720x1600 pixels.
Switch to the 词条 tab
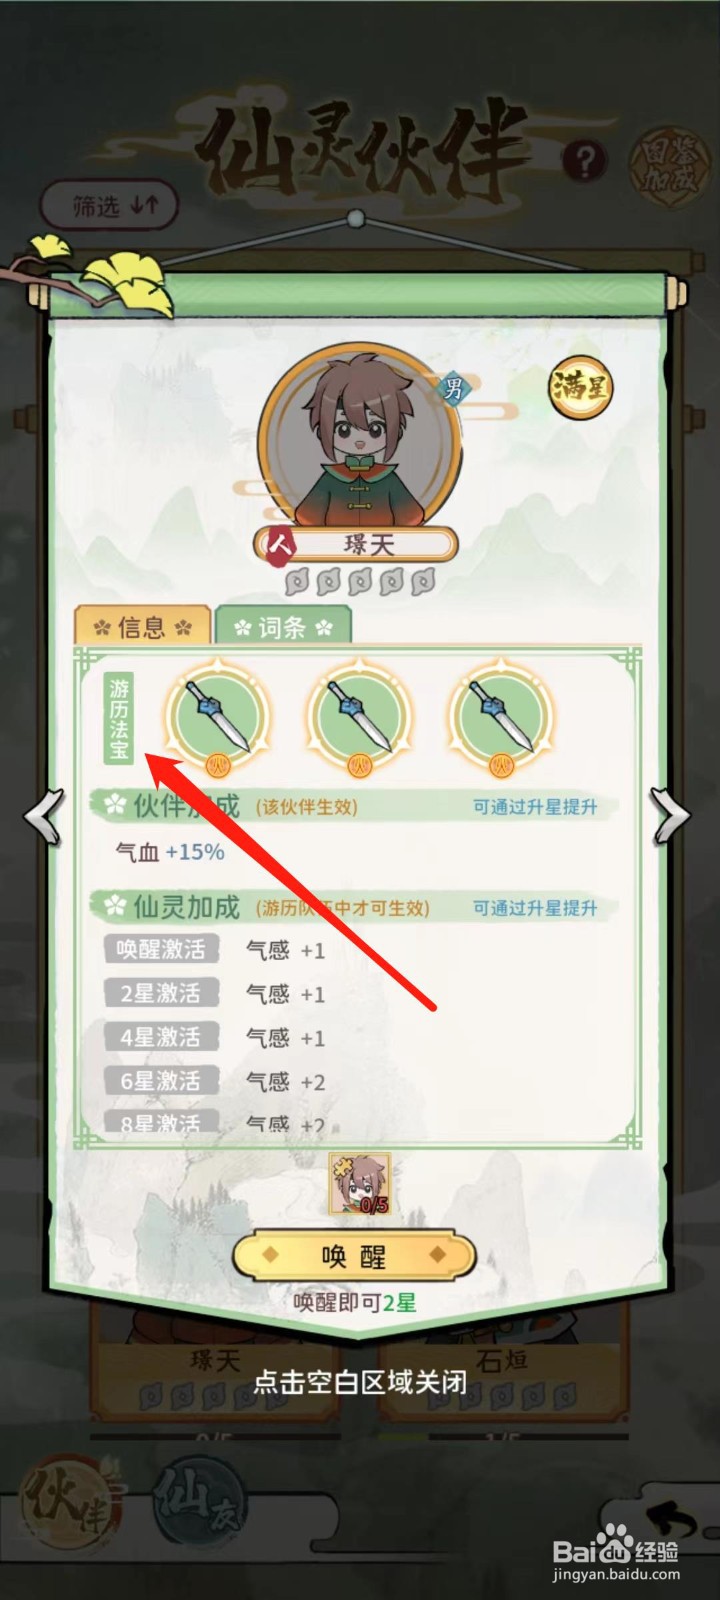[x=283, y=627]
